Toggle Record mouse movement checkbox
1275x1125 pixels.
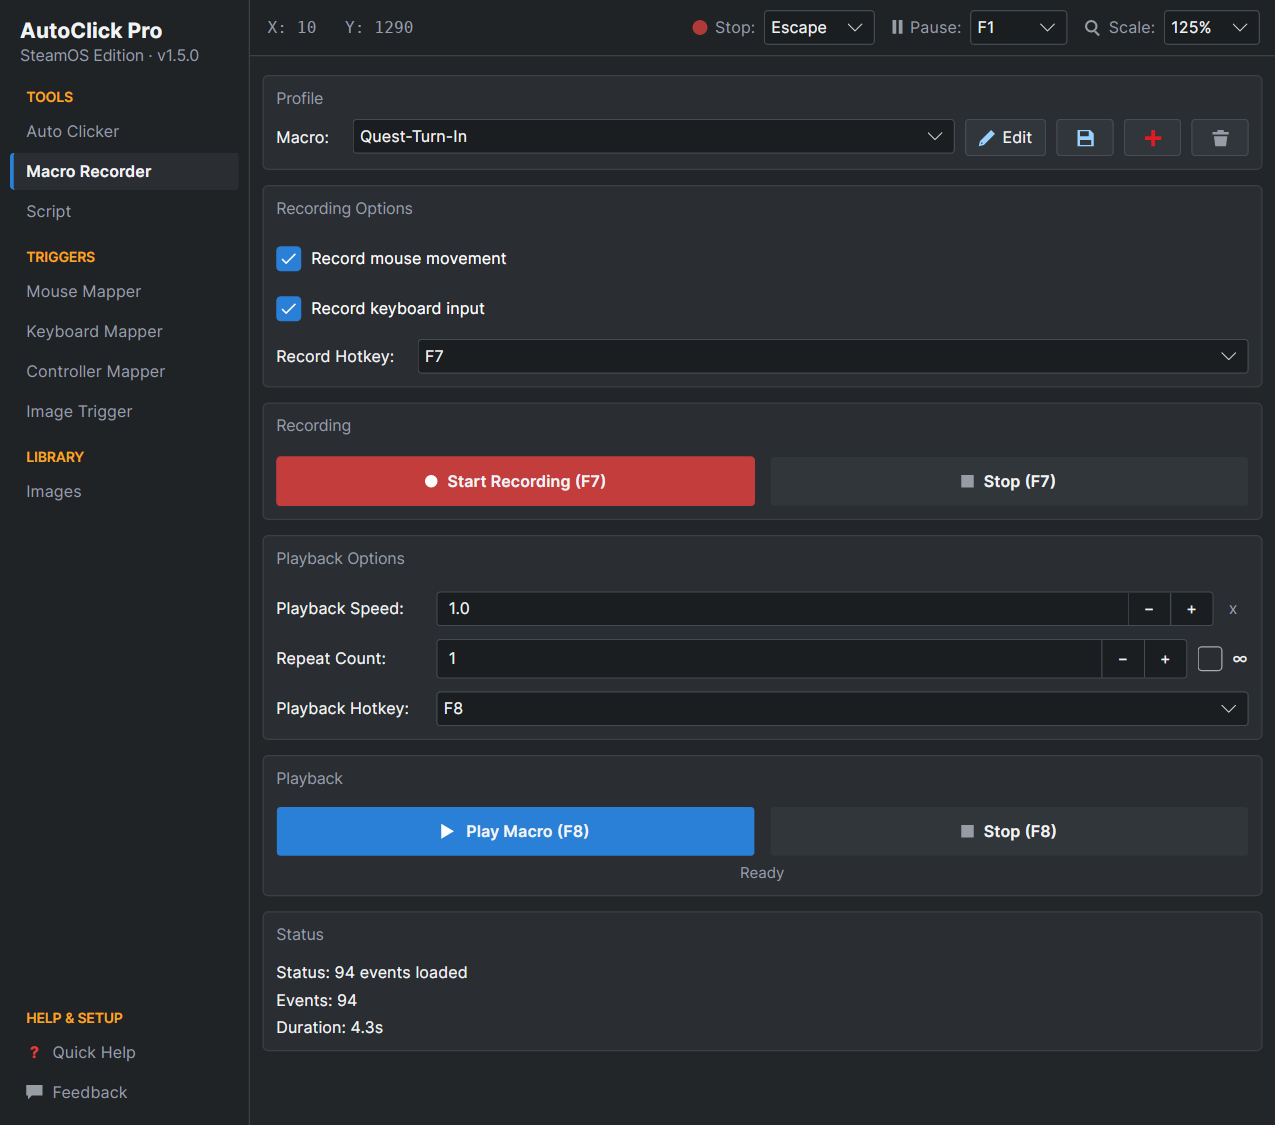point(289,259)
